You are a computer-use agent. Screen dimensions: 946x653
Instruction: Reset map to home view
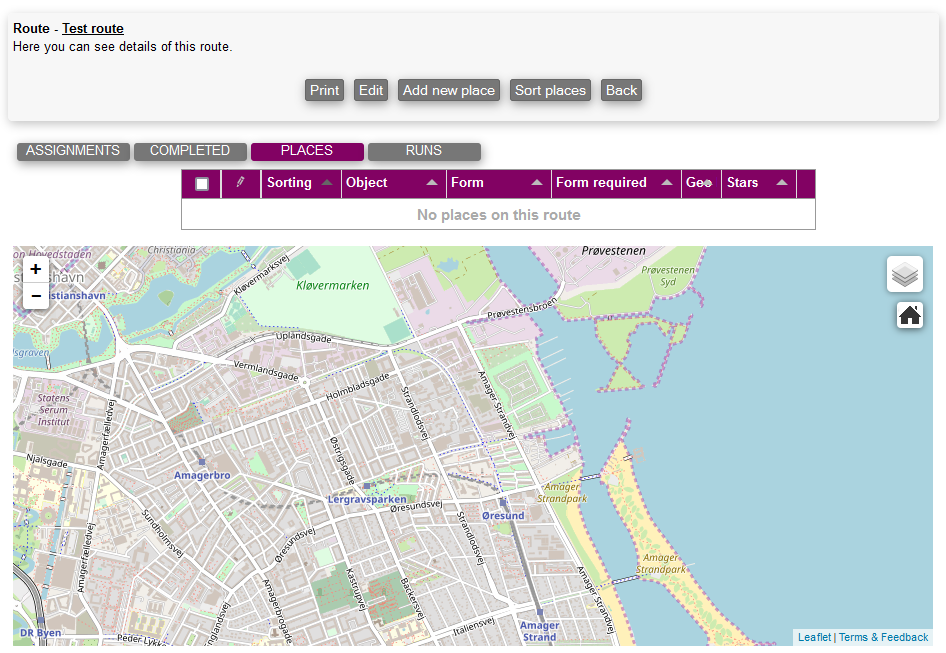tap(909, 315)
